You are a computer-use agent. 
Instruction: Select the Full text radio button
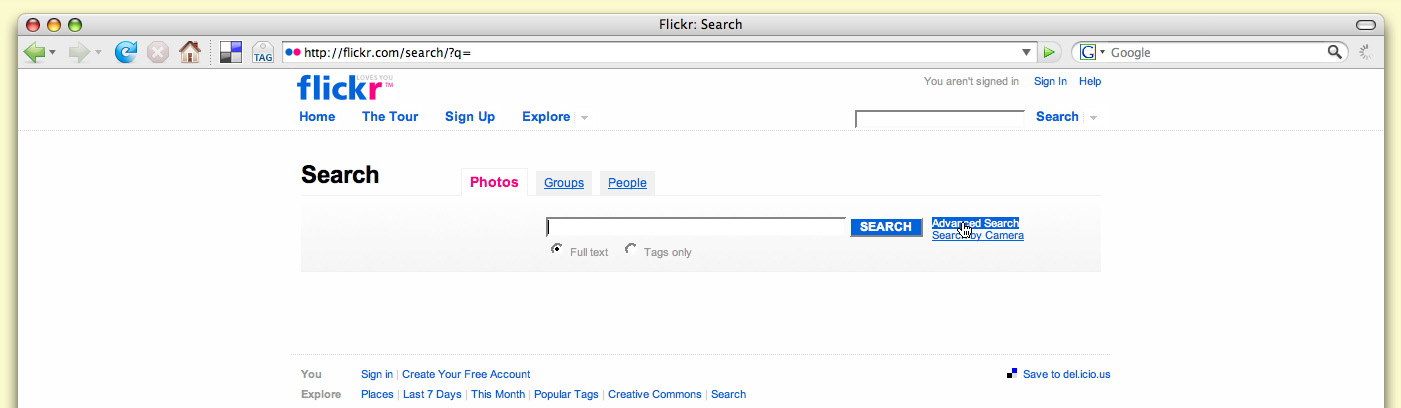[x=556, y=250]
